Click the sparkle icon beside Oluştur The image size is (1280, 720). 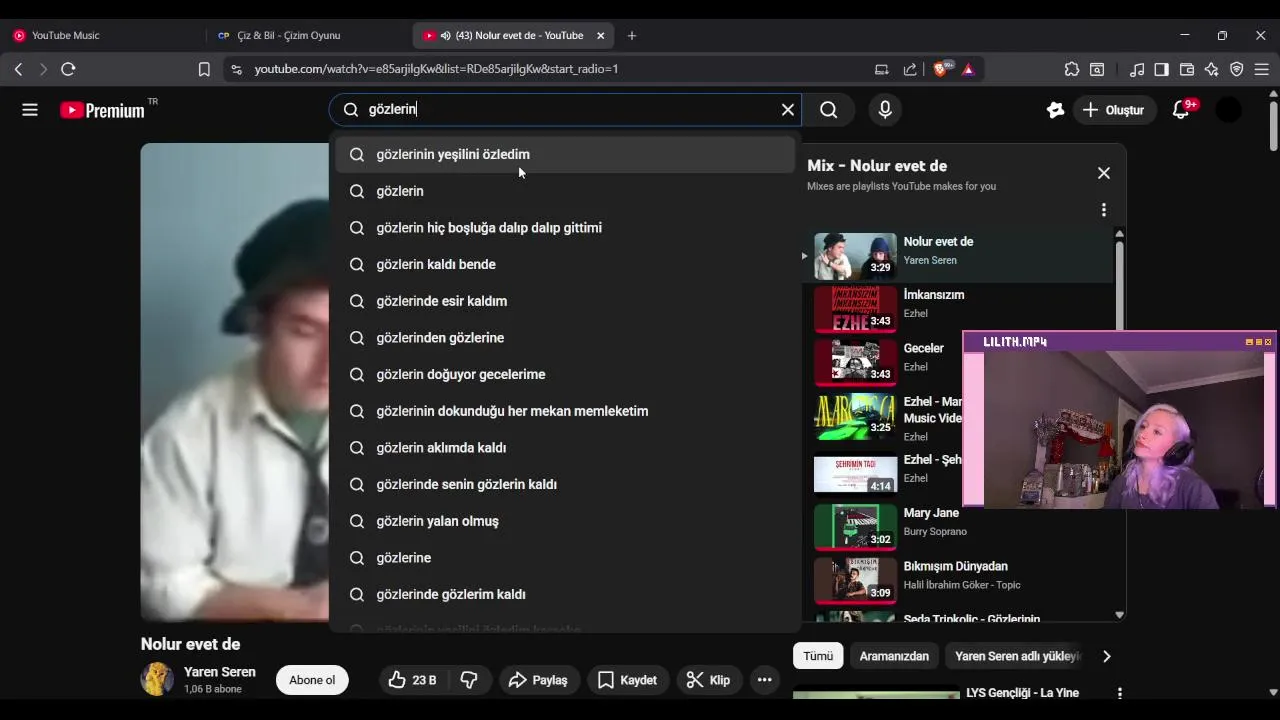(1055, 110)
